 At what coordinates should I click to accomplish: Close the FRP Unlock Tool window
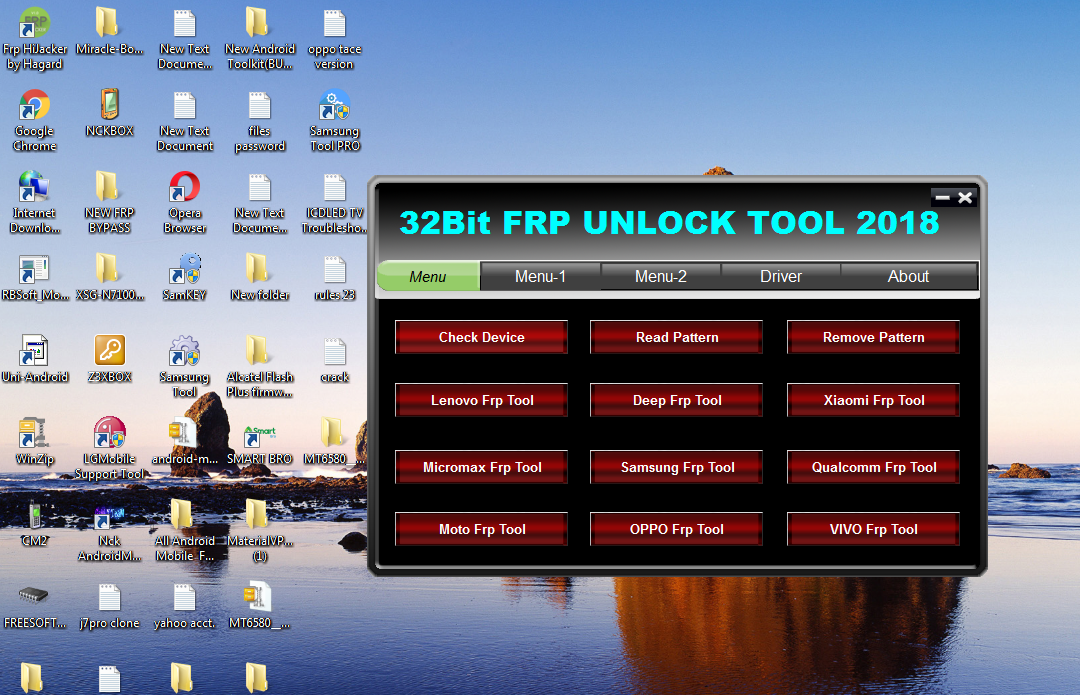point(965,198)
